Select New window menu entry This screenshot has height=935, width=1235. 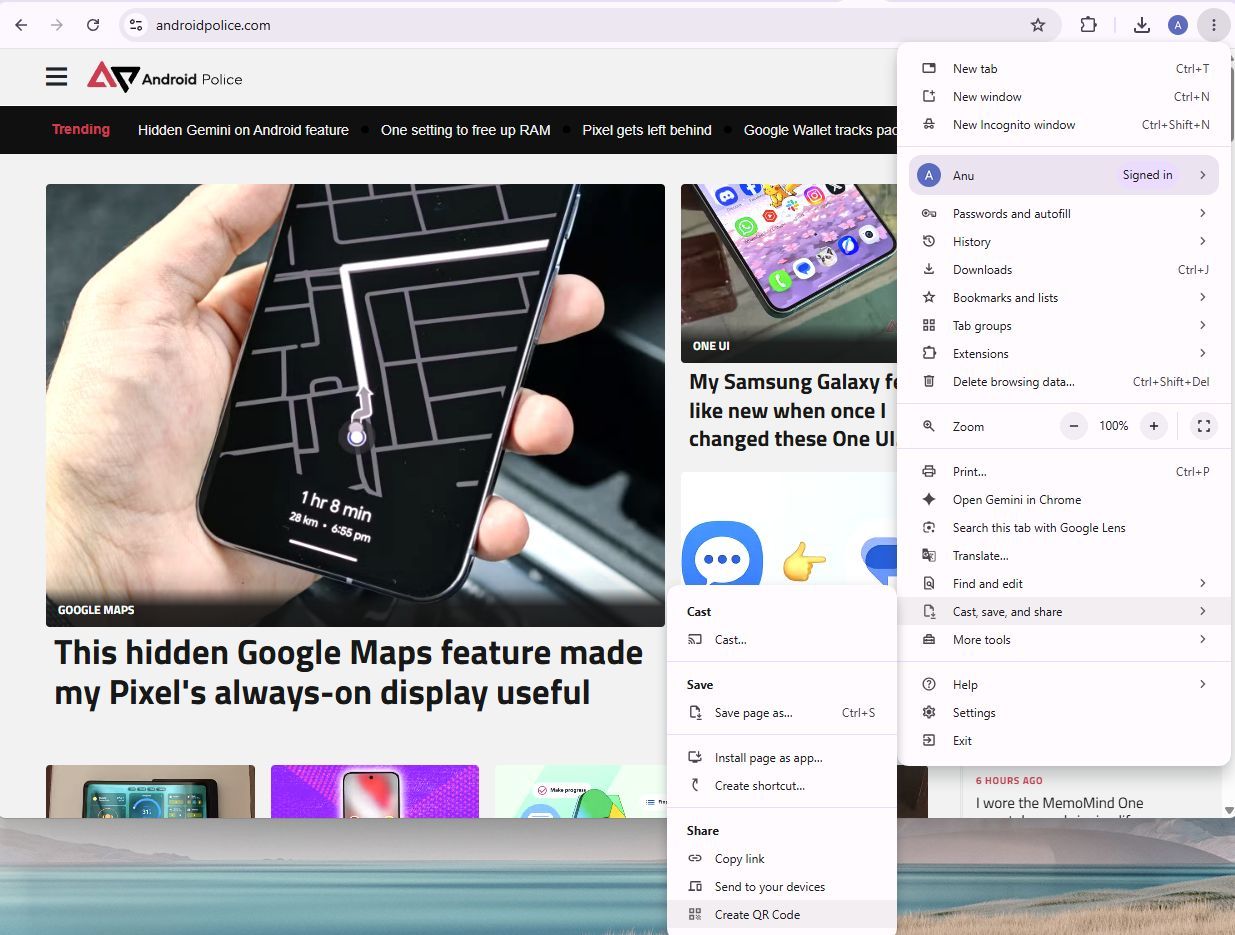(x=1064, y=97)
